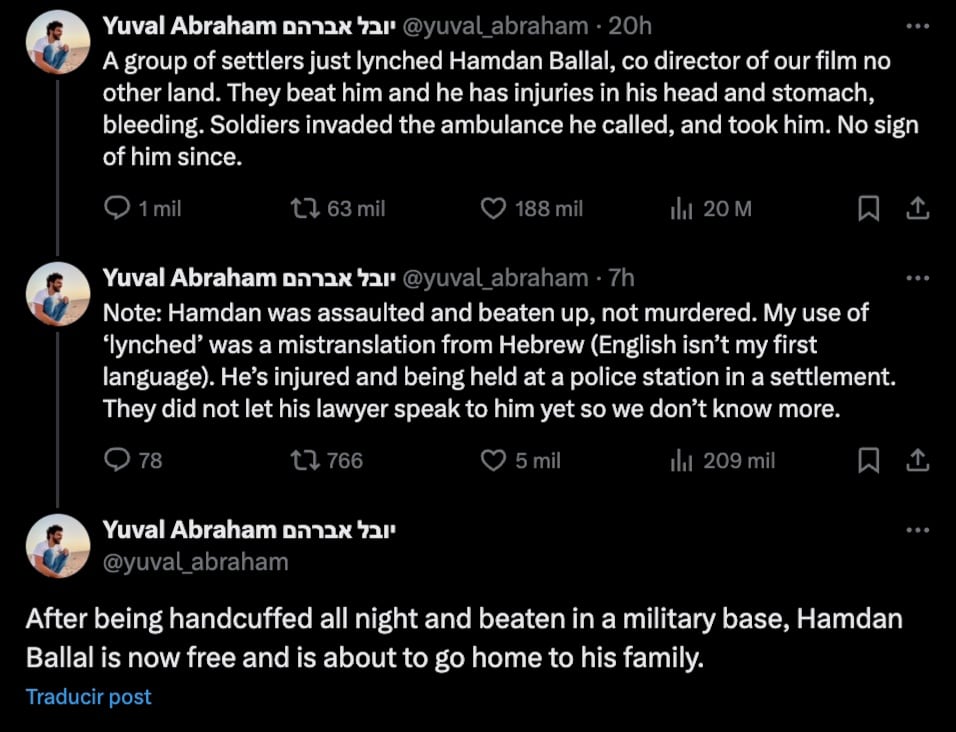The image size is (956, 732).
Task: Reply to the first tweet about Hamdan Ballal
Action: pos(118,208)
